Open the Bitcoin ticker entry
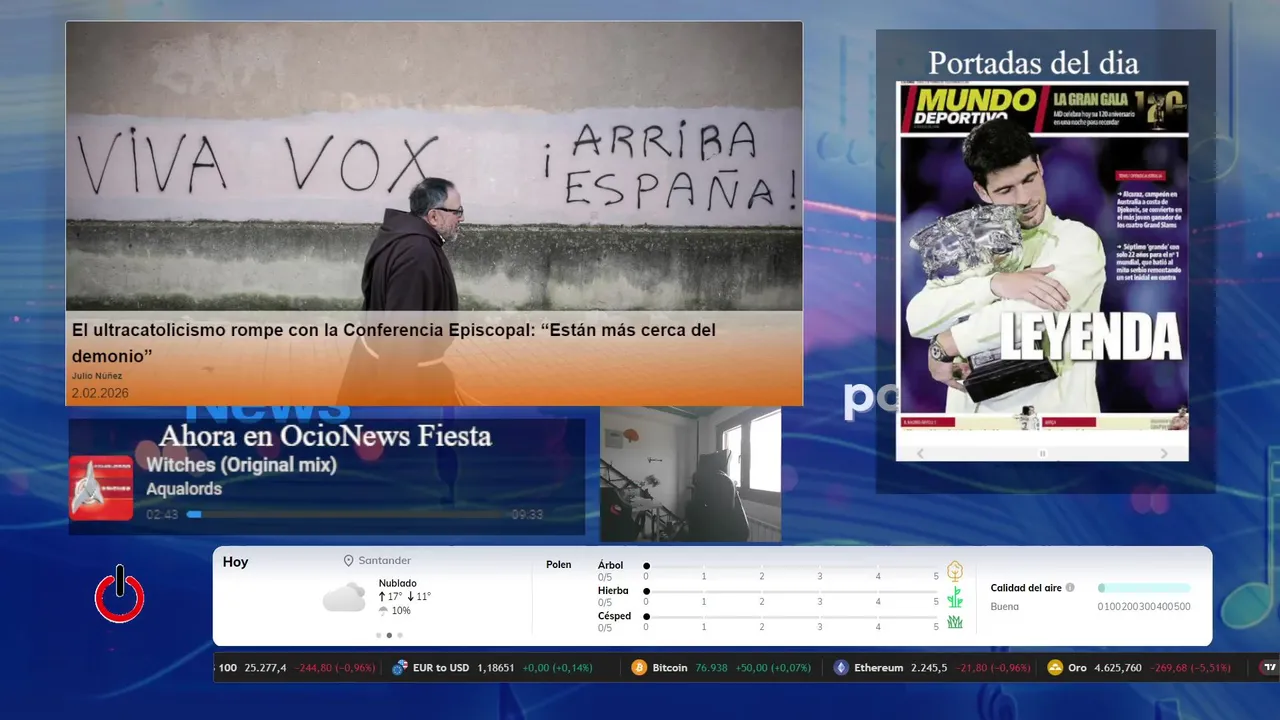Viewport: 1280px width, 720px height. click(x=721, y=667)
